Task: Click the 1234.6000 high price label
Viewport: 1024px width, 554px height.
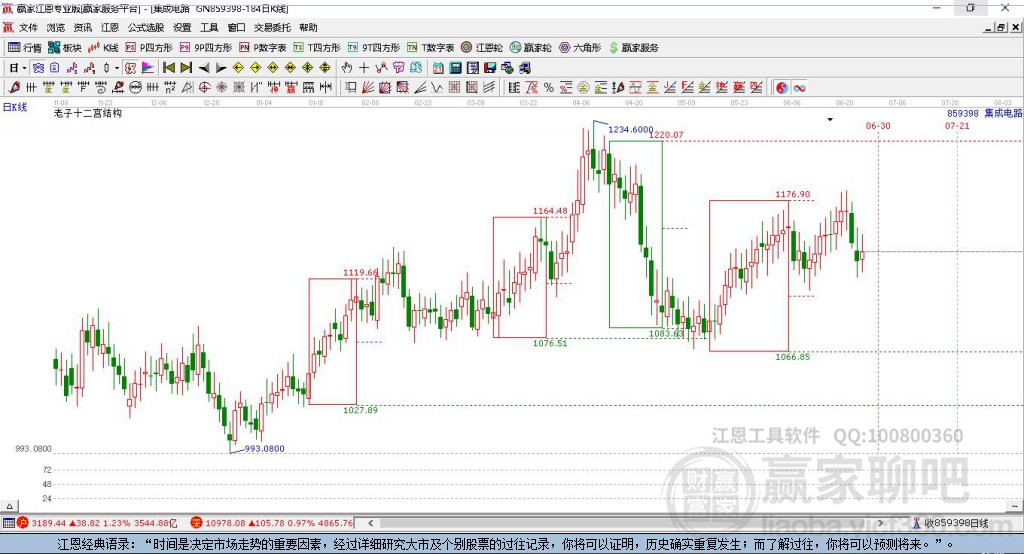Action: point(630,129)
